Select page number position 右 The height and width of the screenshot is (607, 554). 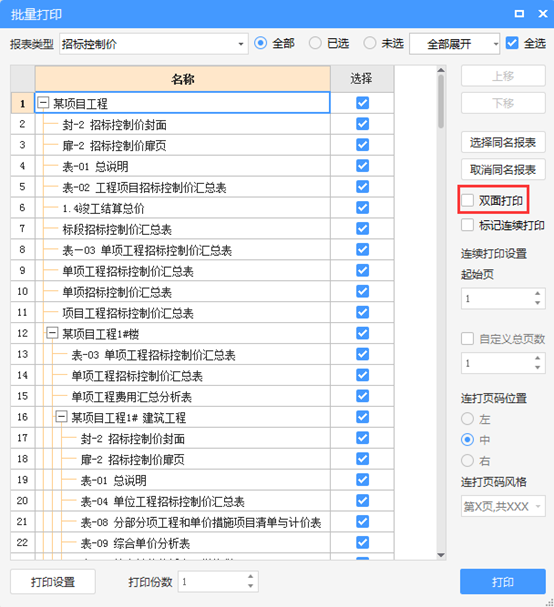coord(467,460)
